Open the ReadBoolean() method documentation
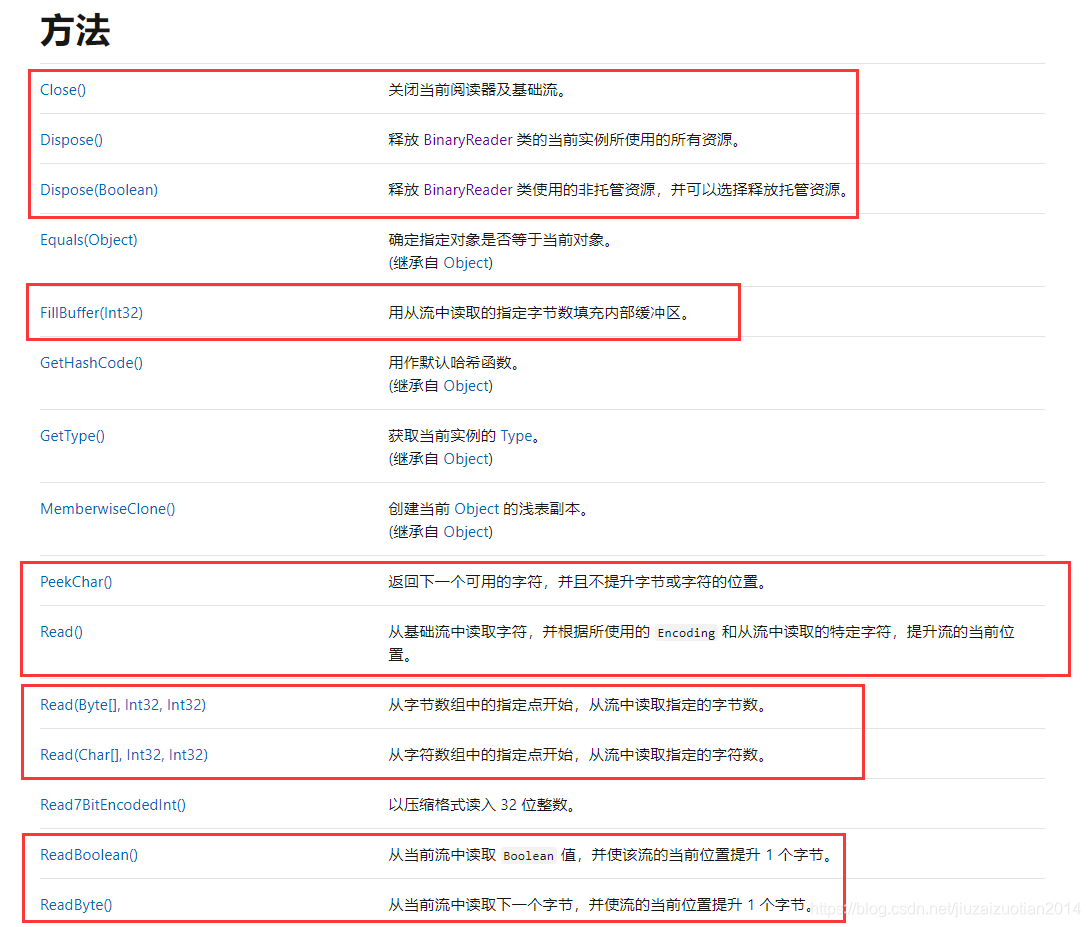Image resolution: width=1090 pixels, height=927 pixels. pos(89,855)
